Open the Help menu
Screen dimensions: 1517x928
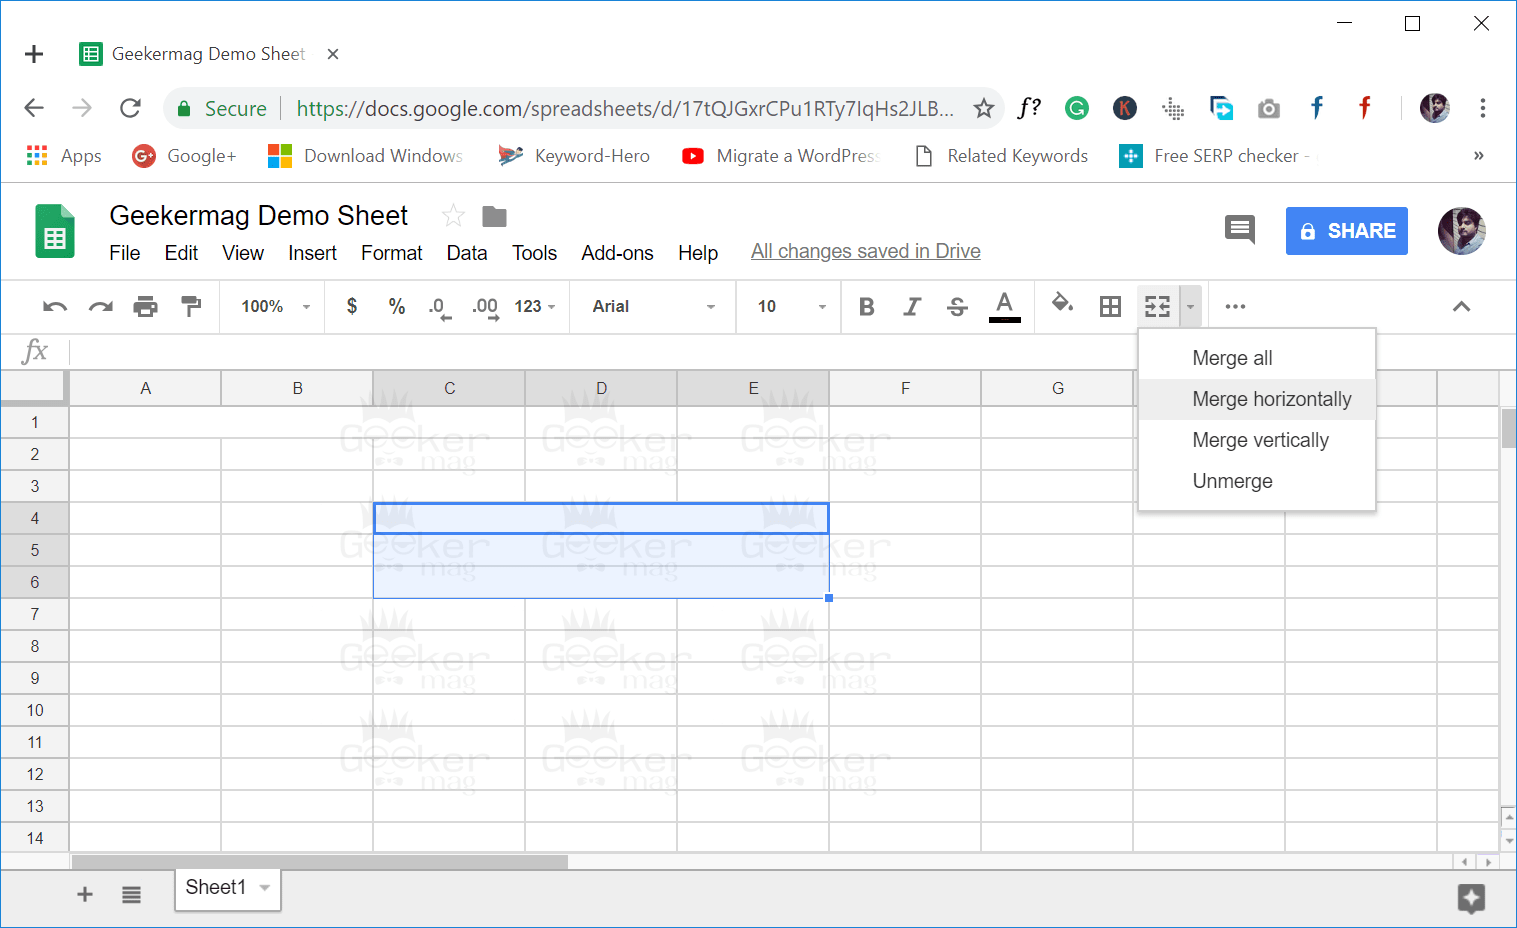(x=698, y=253)
